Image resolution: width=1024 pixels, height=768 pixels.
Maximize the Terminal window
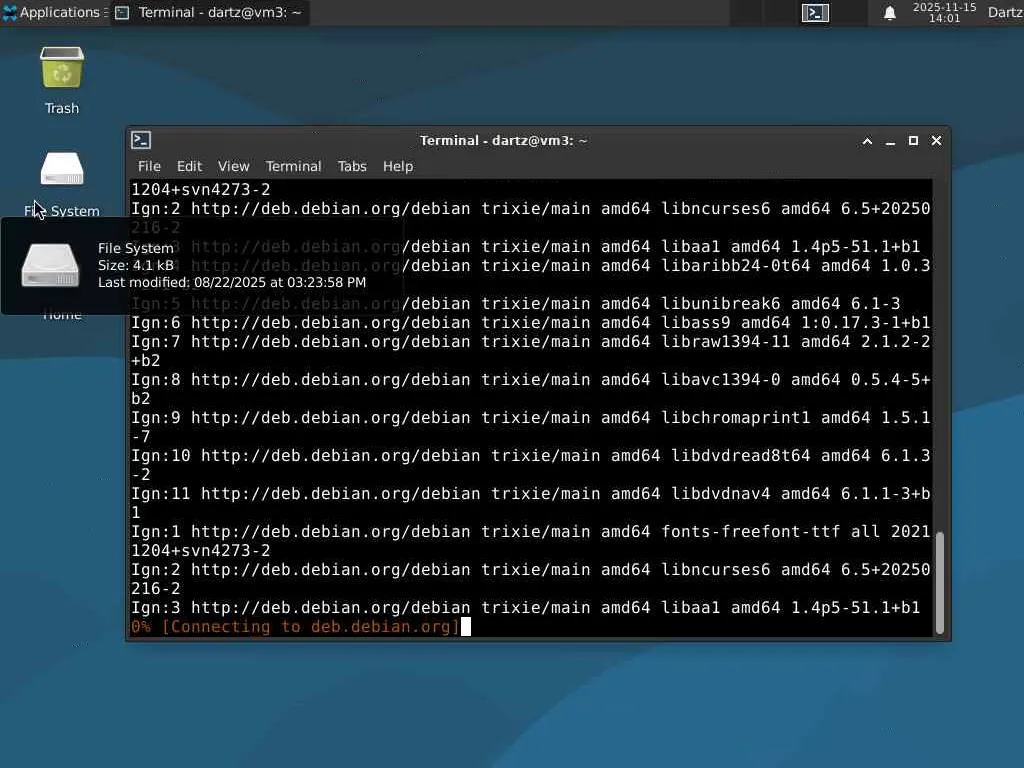[x=913, y=141]
